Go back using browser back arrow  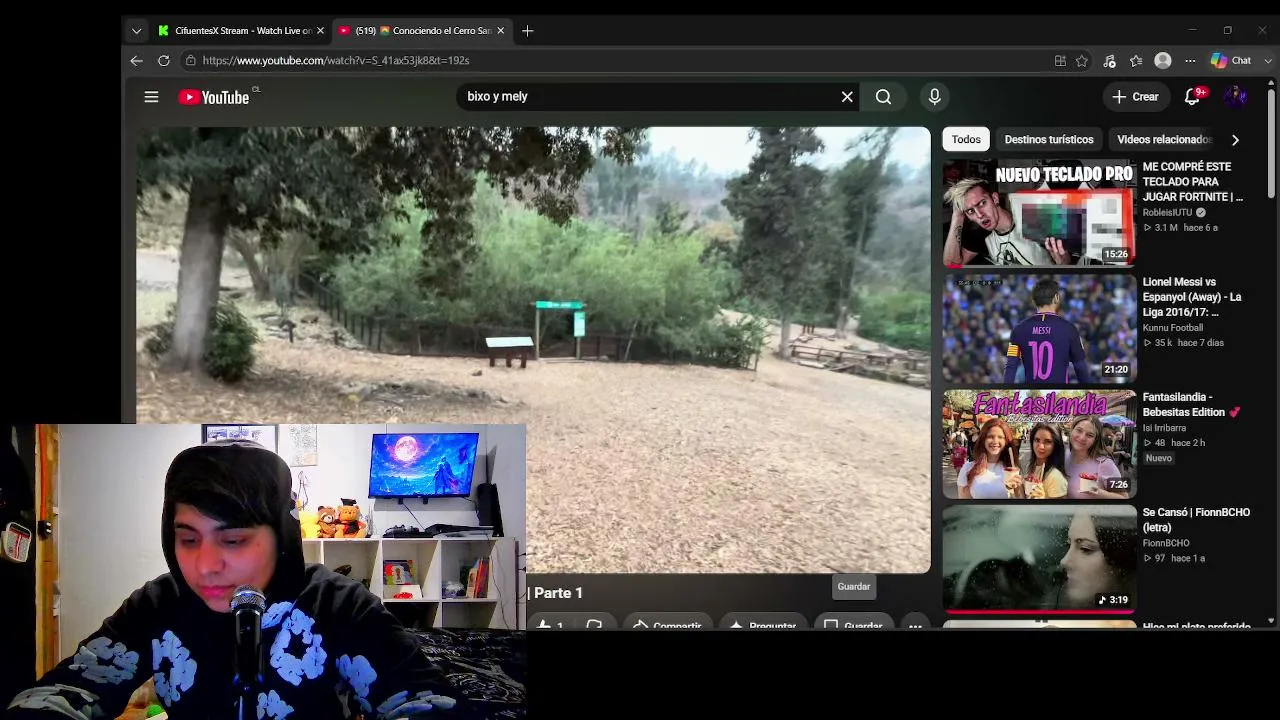coord(136,61)
